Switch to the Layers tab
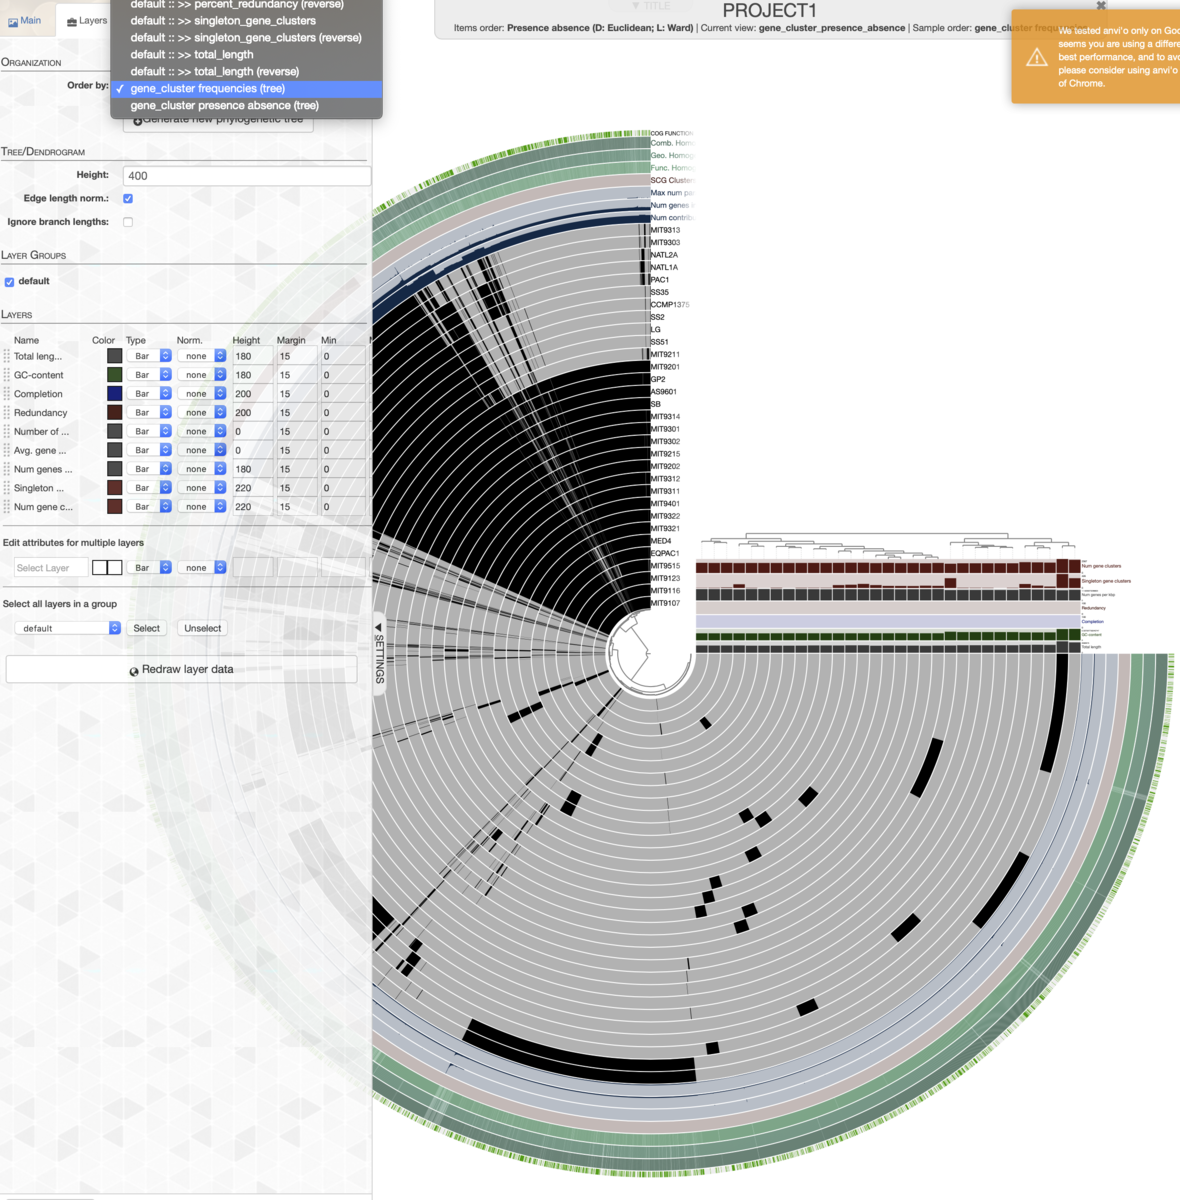 click(86, 20)
